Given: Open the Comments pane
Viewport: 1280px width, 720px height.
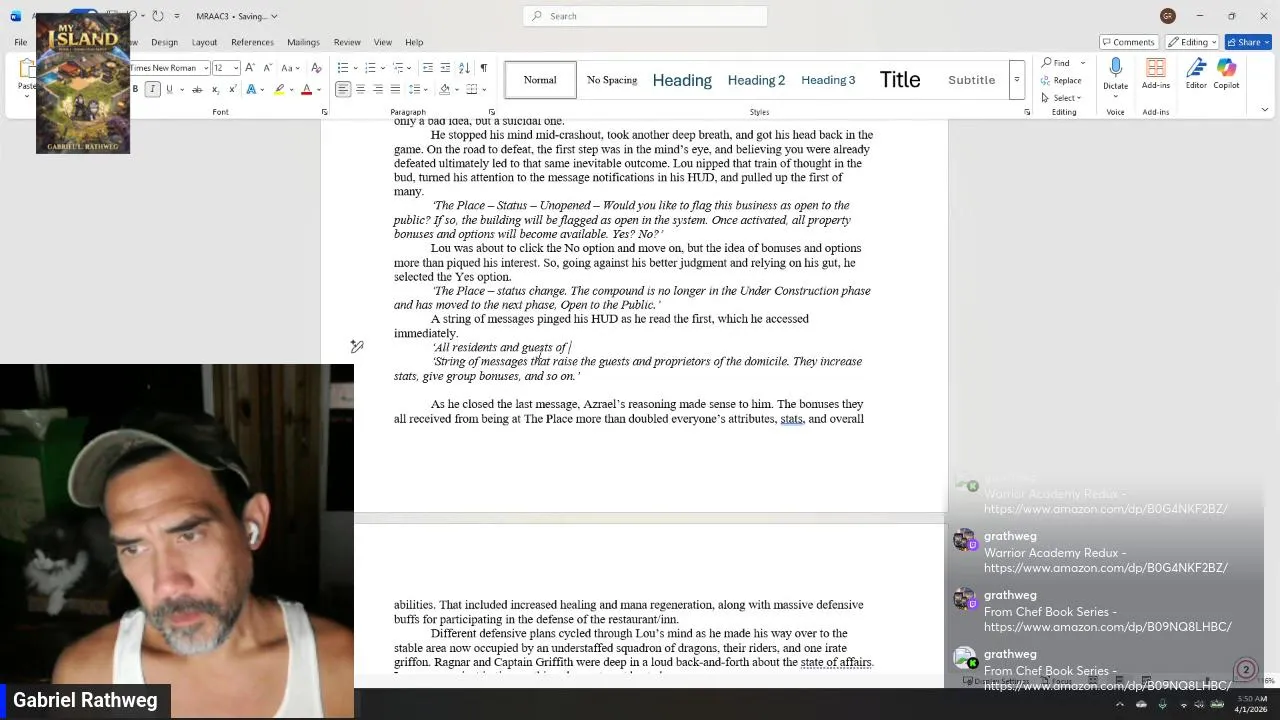Looking at the screenshot, I should click(1127, 42).
